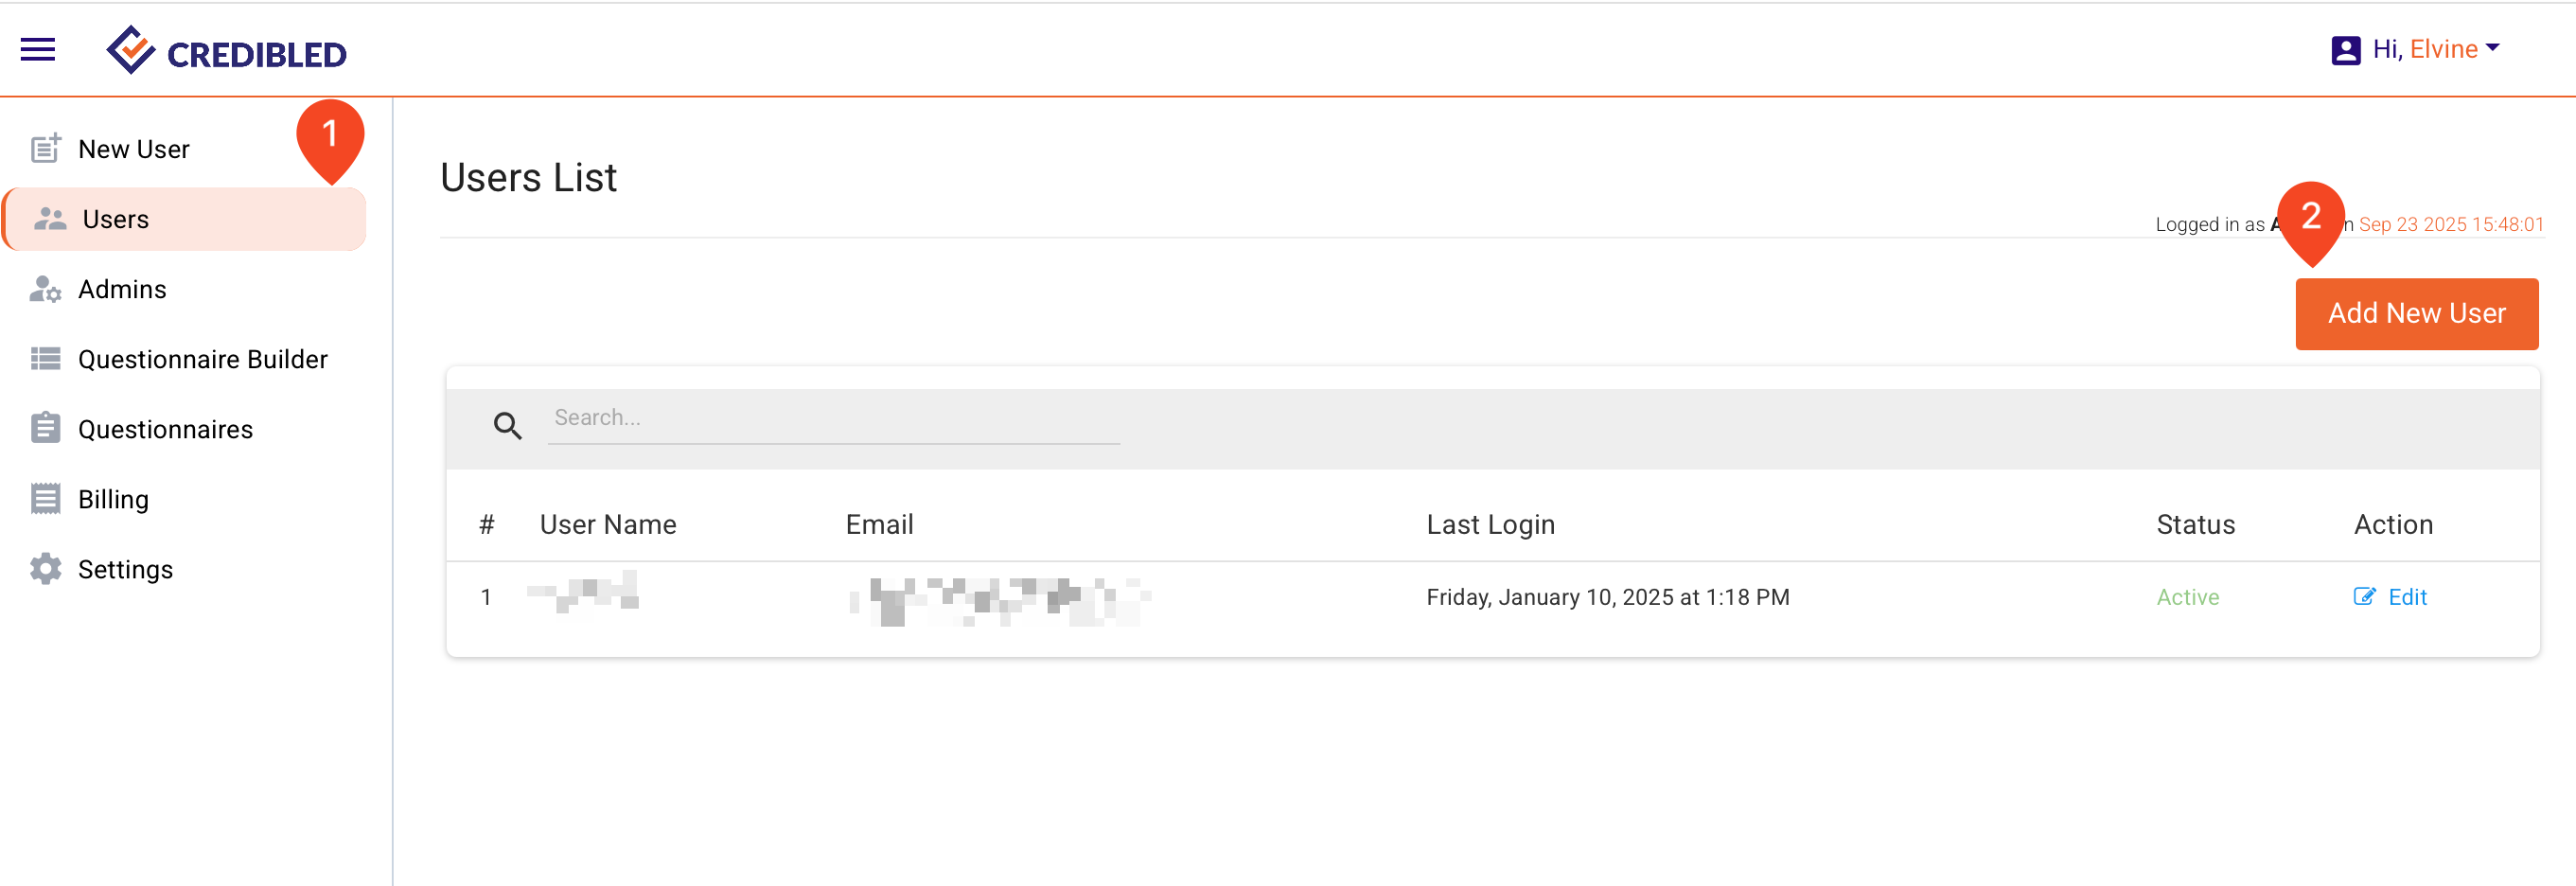This screenshot has width=2576, height=886.
Task: Open the Questionnaires menu item
Action: 165,429
